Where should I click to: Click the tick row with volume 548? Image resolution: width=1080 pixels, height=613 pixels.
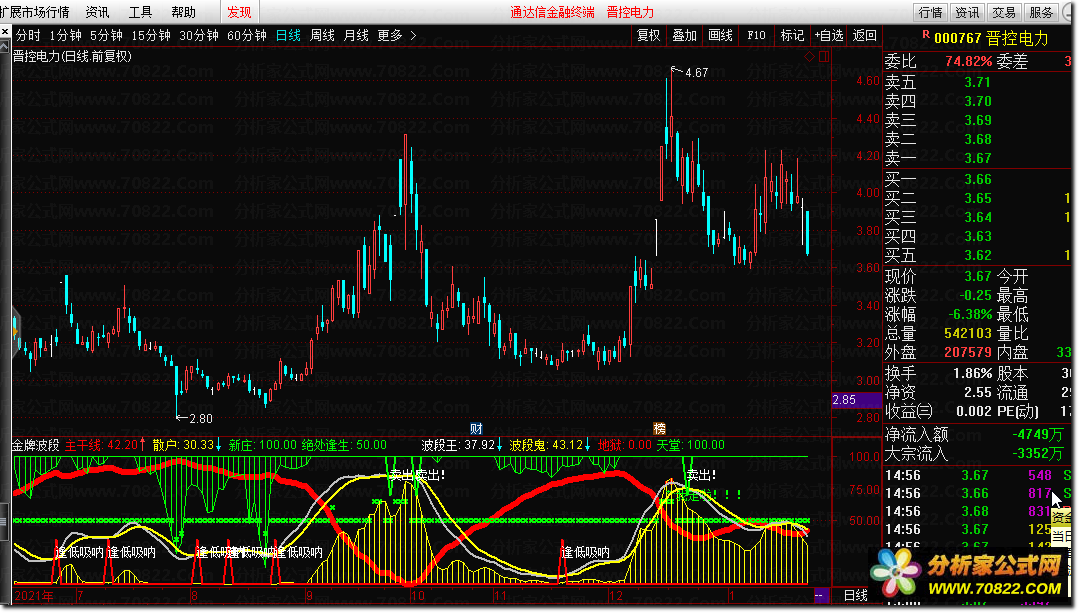coord(977,475)
